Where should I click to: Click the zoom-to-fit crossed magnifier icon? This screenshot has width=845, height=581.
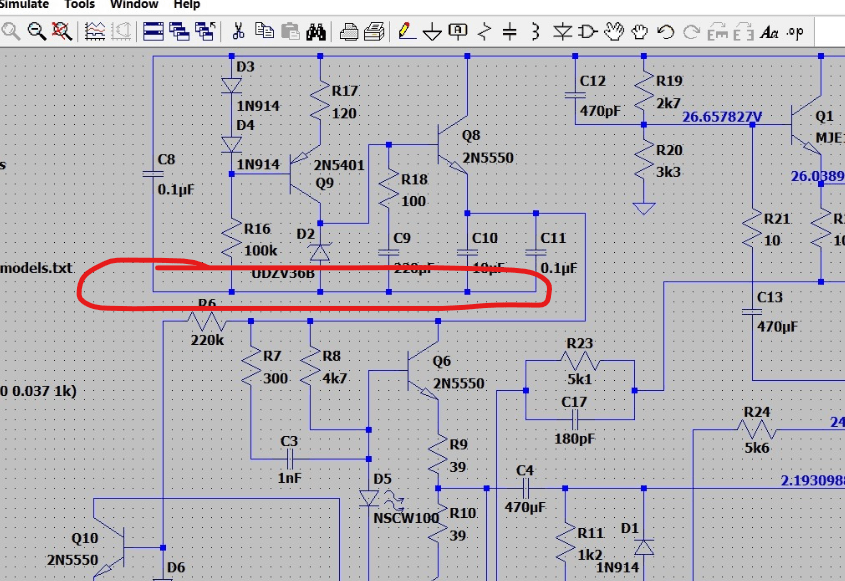pyautogui.click(x=61, y=32)
